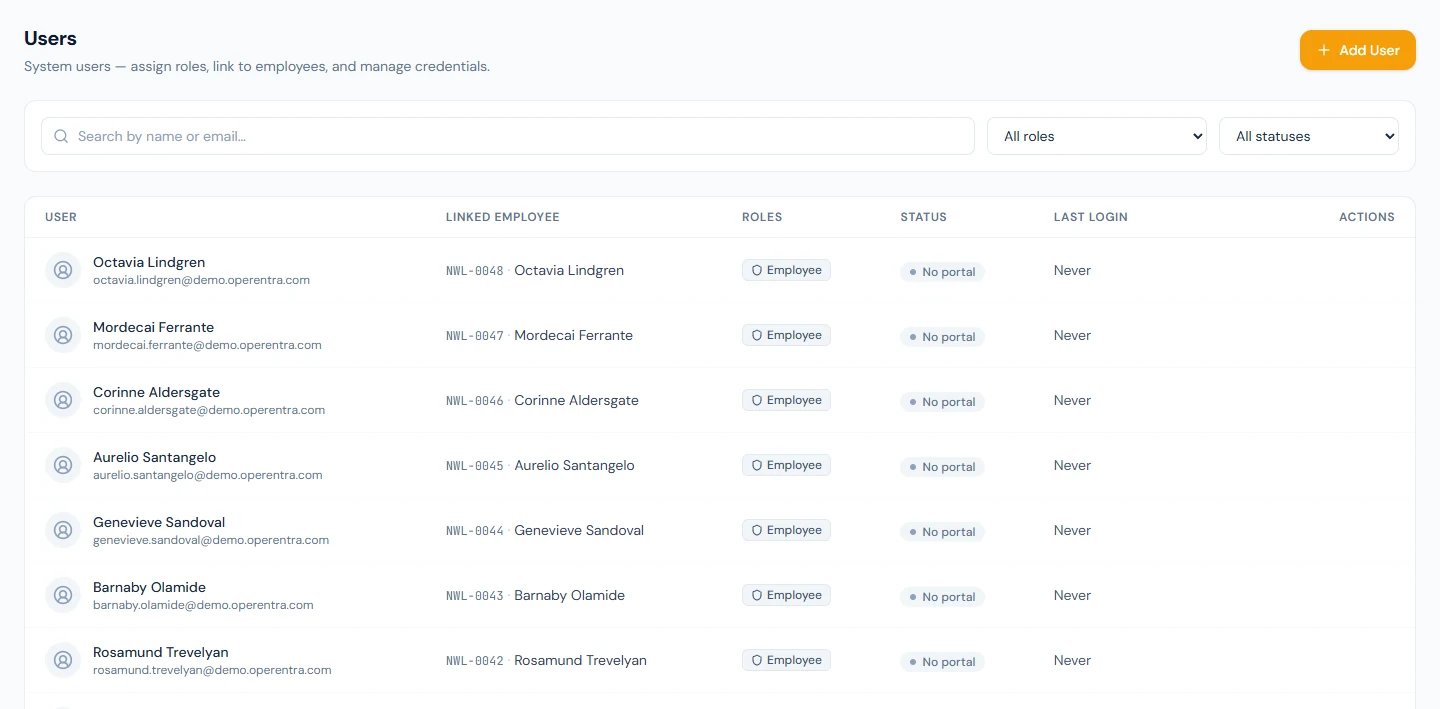
Task: Click Rosamund Trevelyan's user avatar icon
Action: pos(63,660)
